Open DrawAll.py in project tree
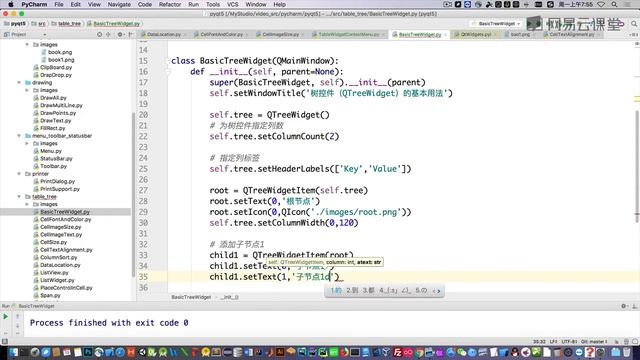The image size is (640, 360). [53, 98]
